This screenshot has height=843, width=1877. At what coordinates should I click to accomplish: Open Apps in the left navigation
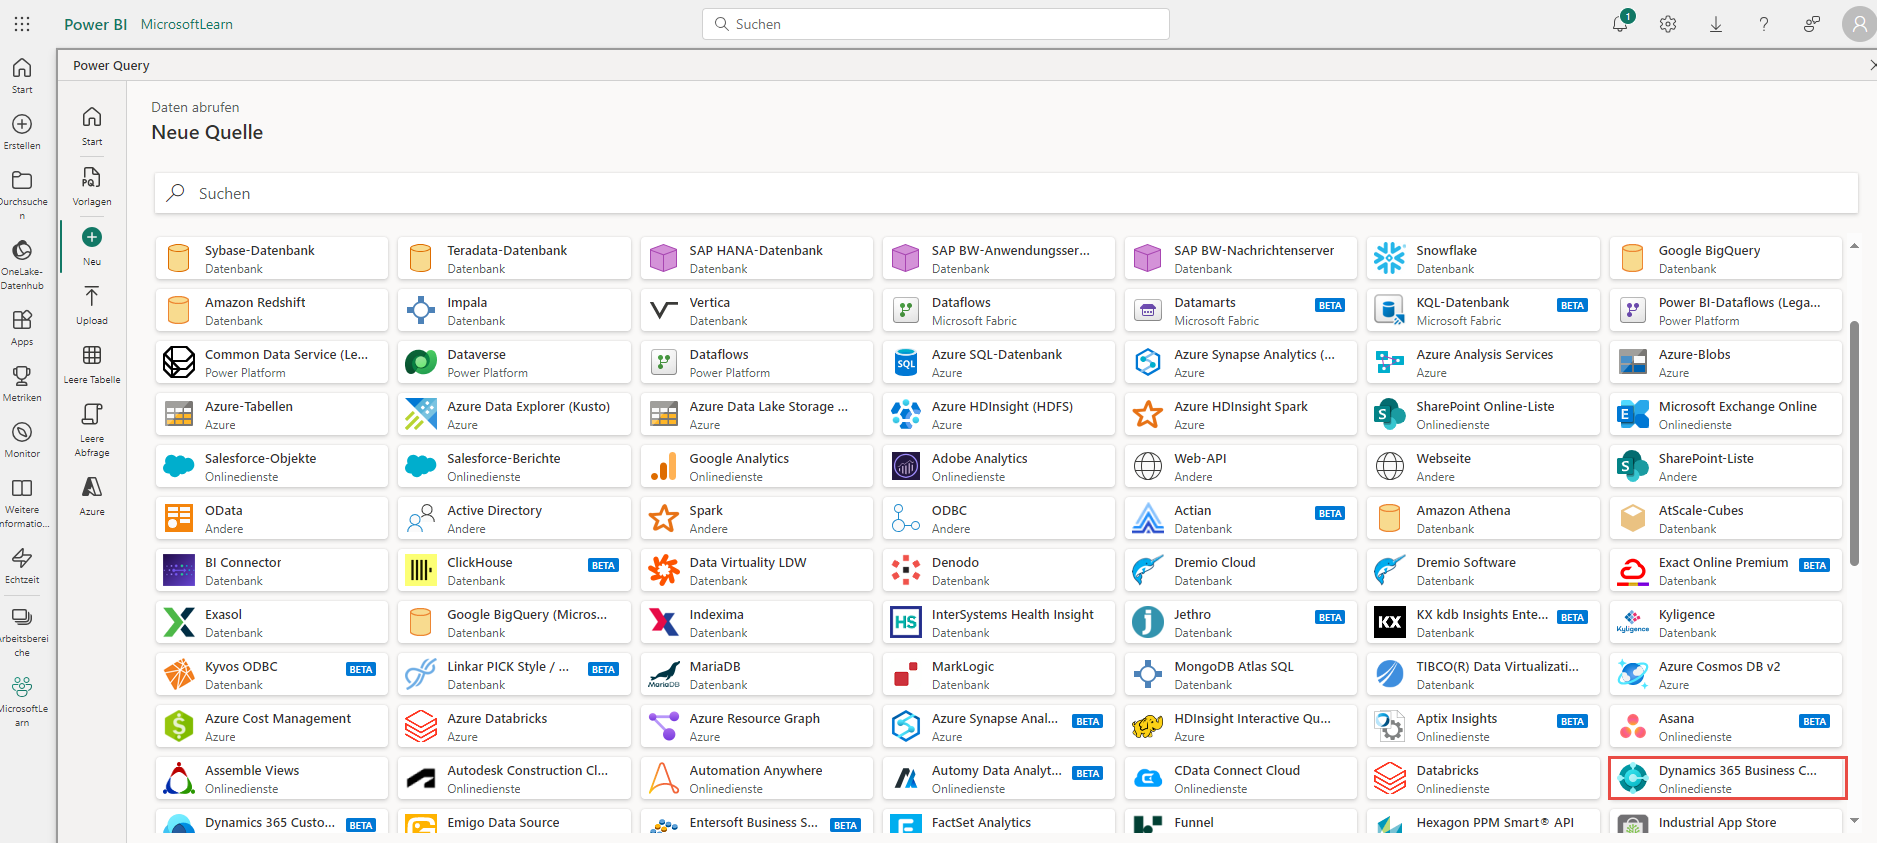pos(22,327)
